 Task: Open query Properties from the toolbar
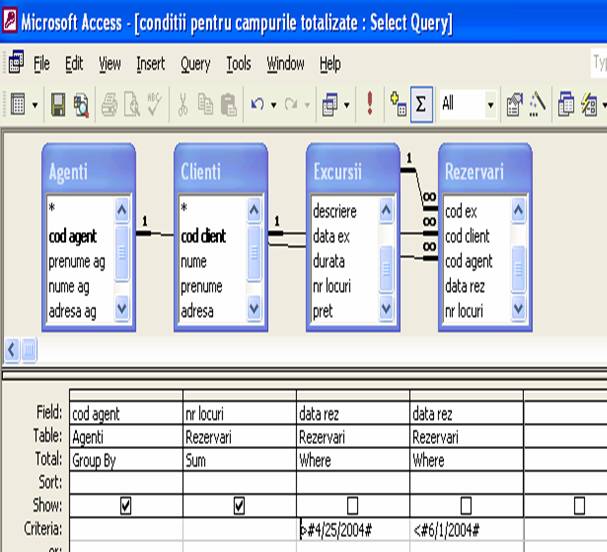[516, 103]
